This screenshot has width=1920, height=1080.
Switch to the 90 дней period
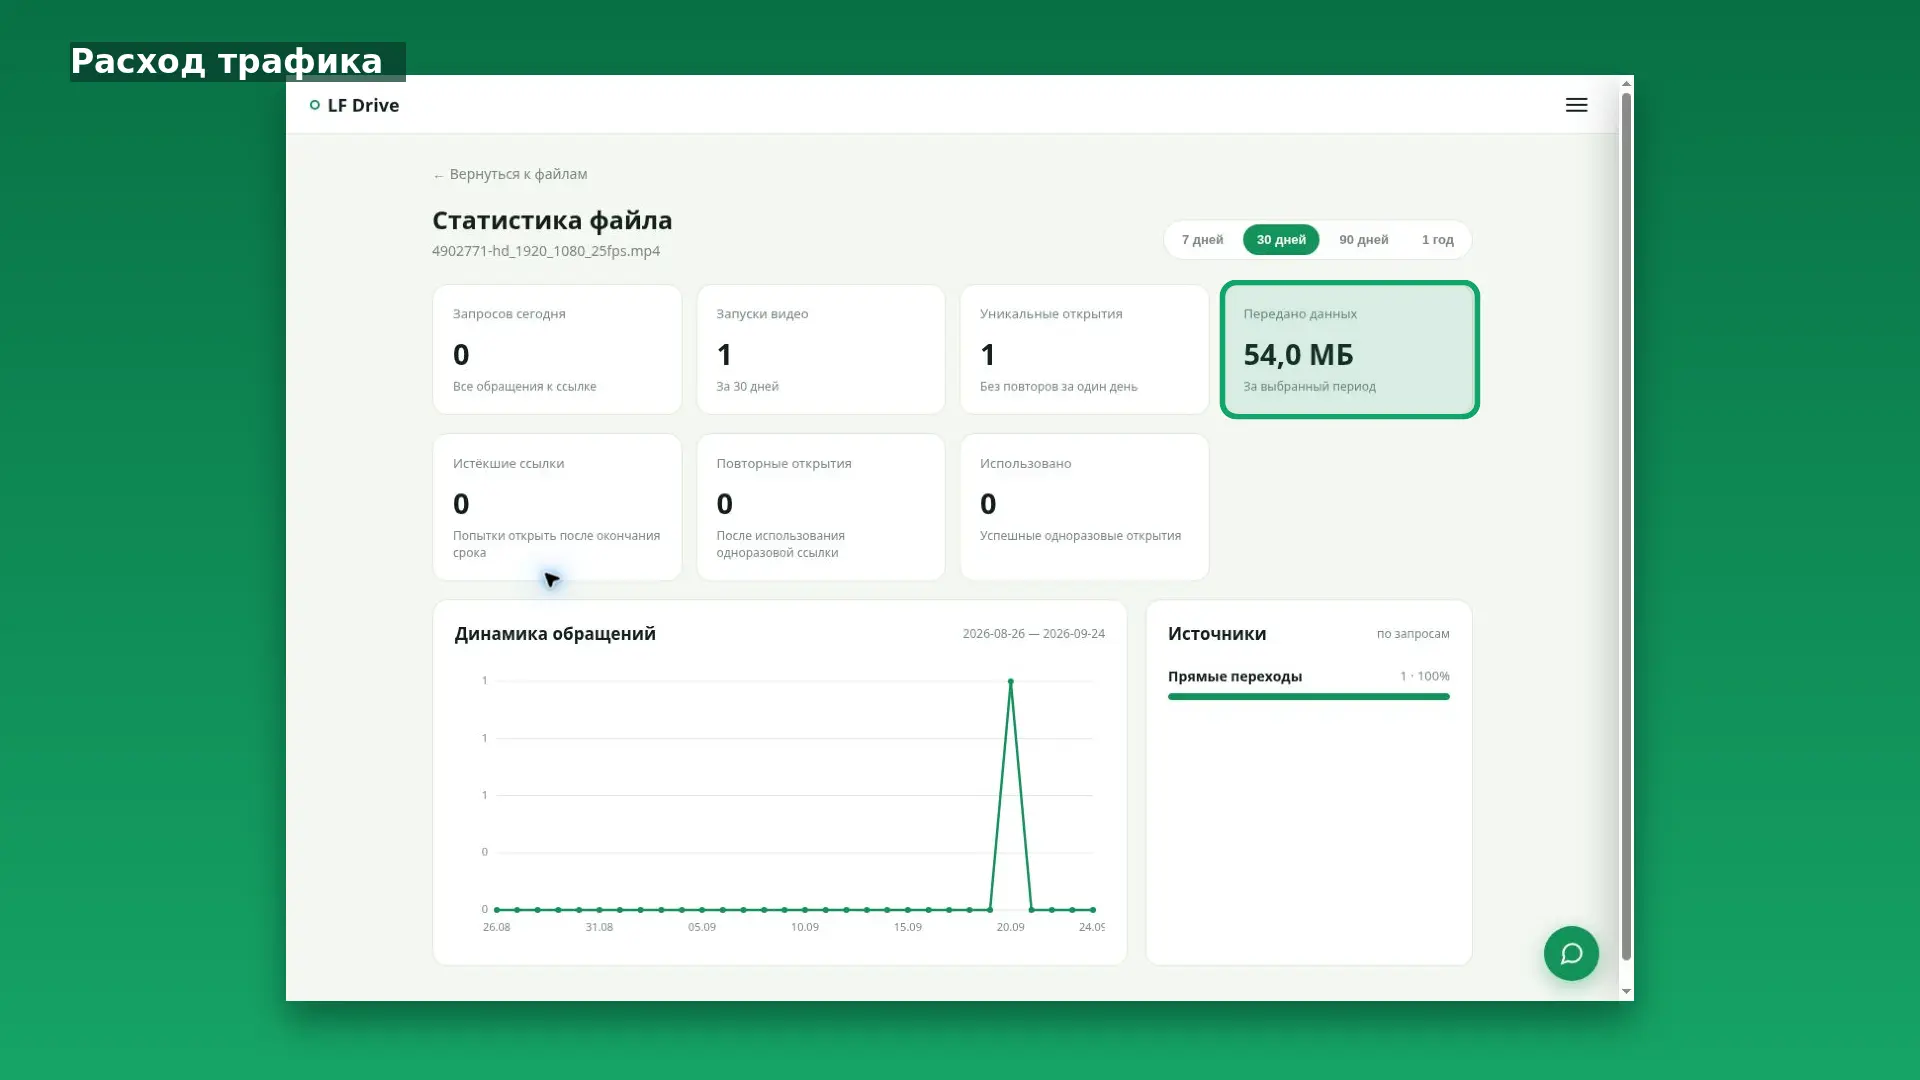click(1364, 240)
